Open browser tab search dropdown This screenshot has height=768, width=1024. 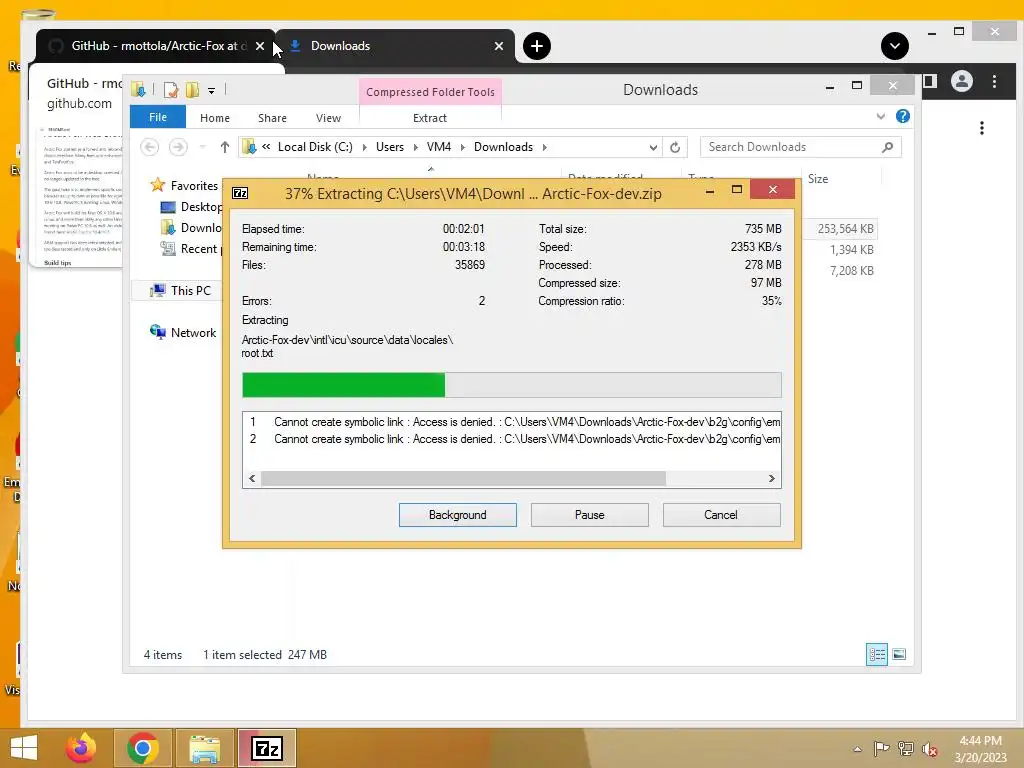click(895, 46)
